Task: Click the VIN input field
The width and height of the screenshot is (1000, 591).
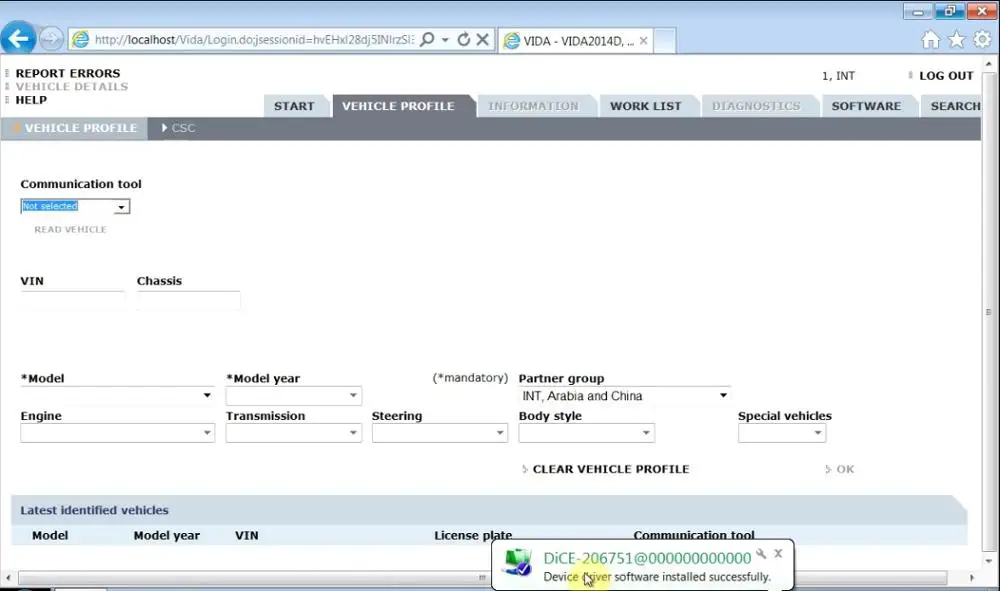Action: 72,300
